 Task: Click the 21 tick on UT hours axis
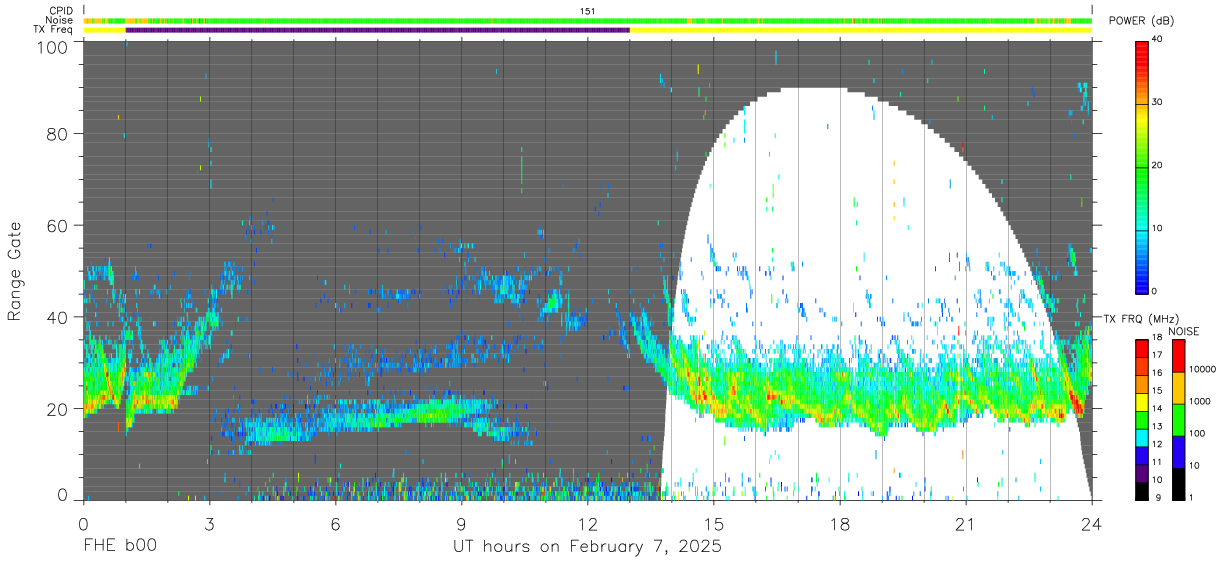(x=966, y=524)
